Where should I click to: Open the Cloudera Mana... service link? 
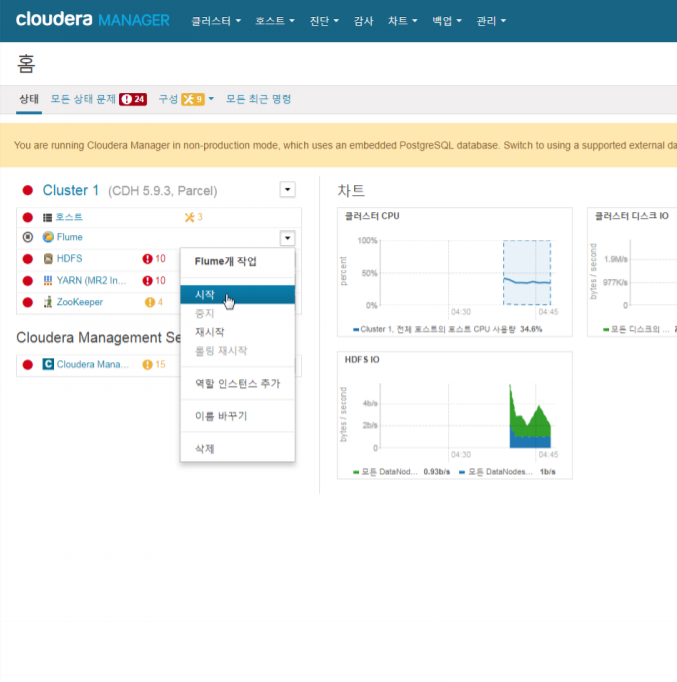point(93,364)
